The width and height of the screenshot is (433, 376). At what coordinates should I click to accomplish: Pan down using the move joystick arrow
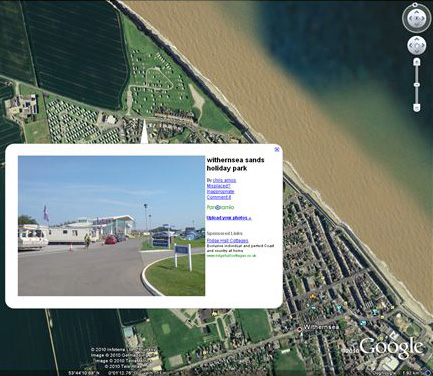417,51
